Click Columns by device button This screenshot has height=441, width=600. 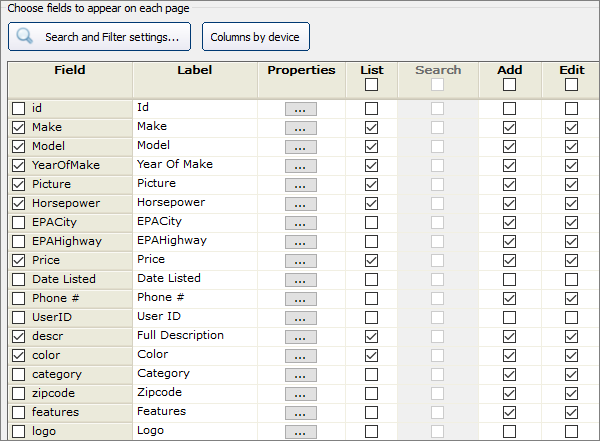click(x=255, y=37)
